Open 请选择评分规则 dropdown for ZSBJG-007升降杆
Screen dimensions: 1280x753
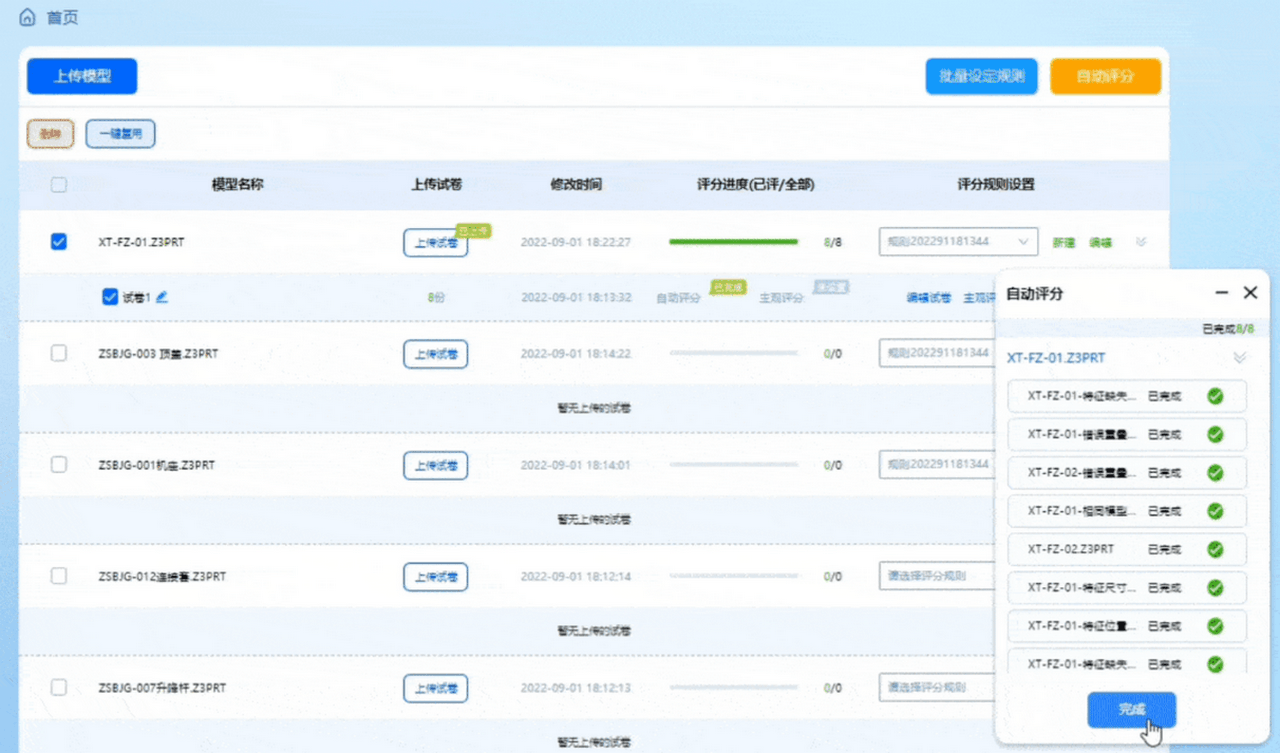coord(937,688)
